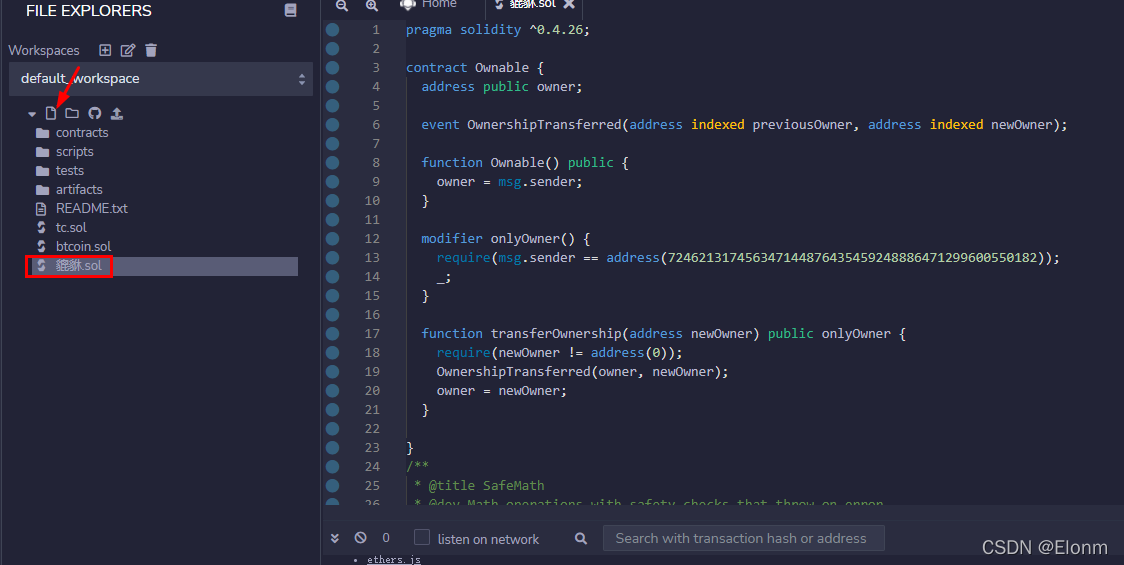Open tc.sol from the file tree
Image resolution: width=1124 pixels, height=565 pixels.
coord(71,227)
